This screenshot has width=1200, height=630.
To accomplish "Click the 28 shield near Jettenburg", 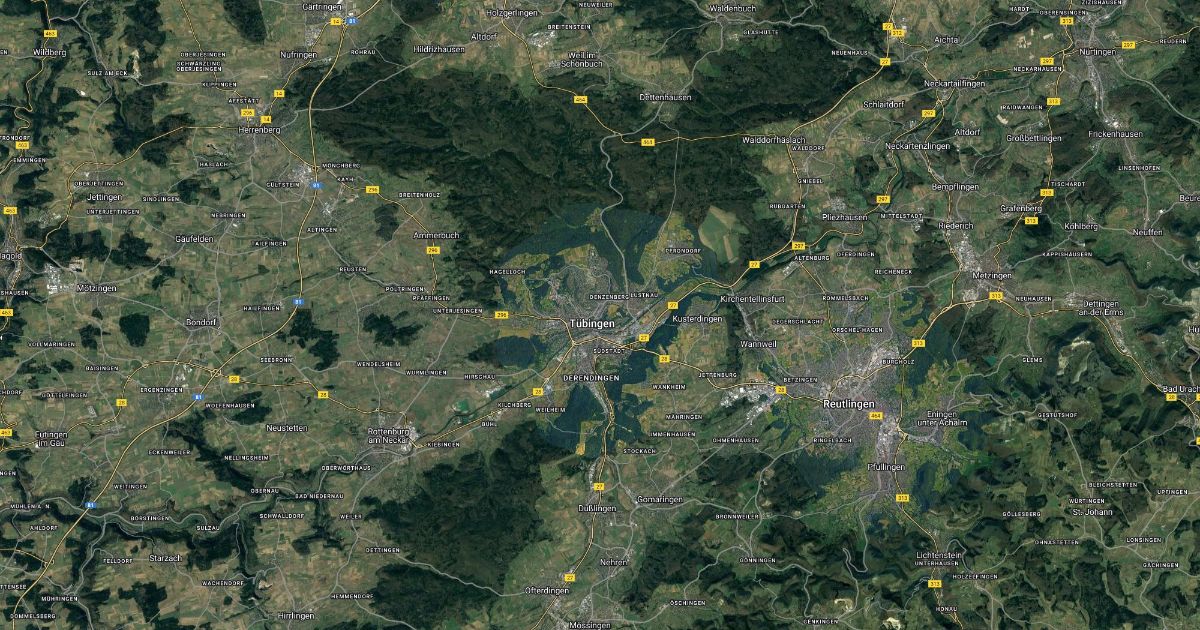I will (663, 357).
